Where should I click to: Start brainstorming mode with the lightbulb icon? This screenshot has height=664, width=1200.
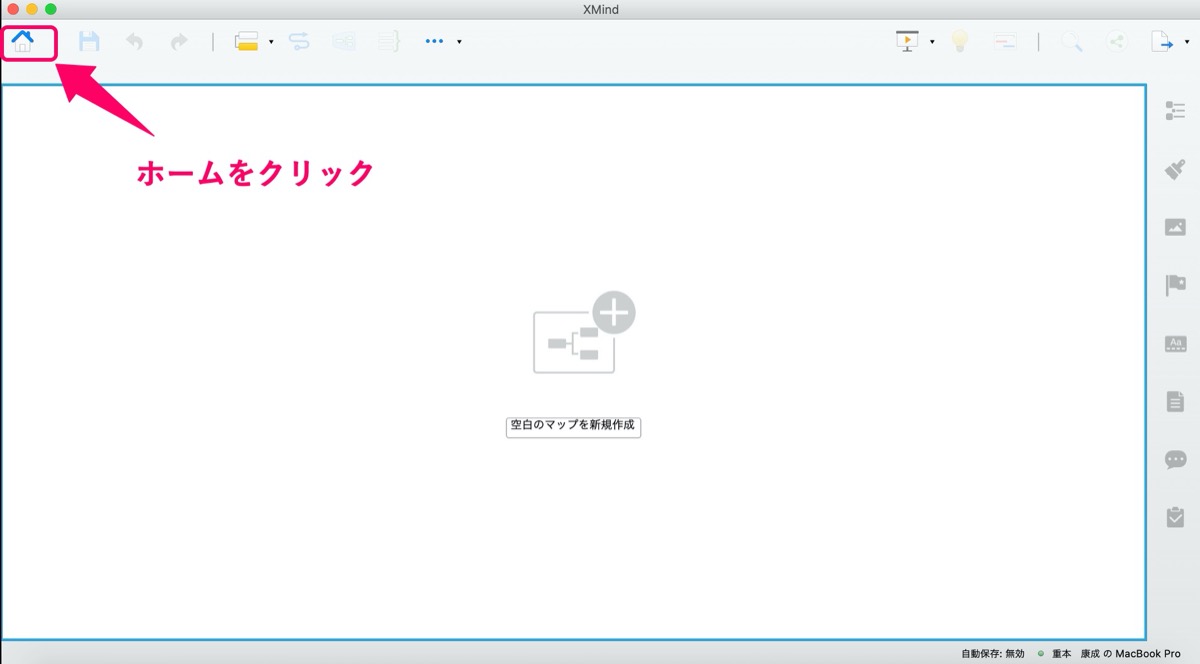[960, 41]
